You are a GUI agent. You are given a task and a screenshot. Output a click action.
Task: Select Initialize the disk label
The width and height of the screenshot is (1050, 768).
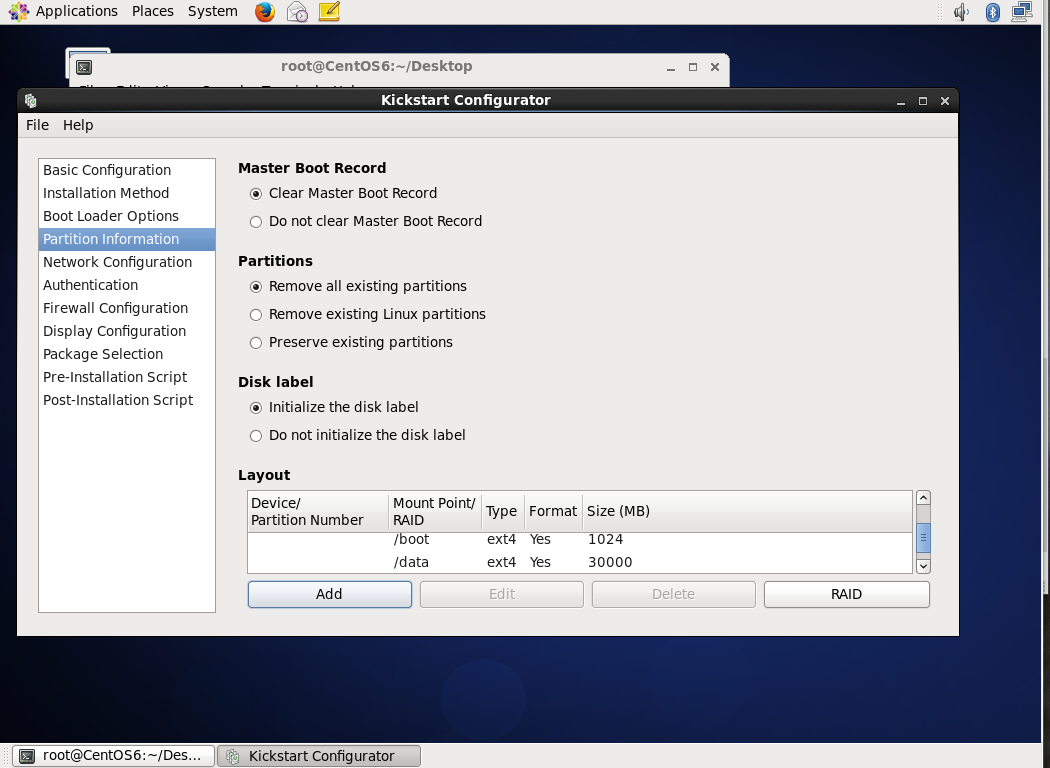(x=334, y=408)
